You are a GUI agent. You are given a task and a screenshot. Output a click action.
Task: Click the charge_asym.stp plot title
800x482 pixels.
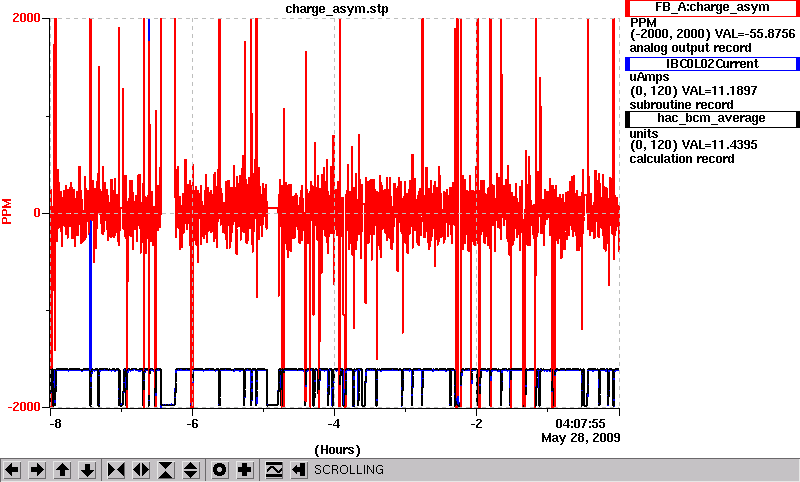click(337, 9)
